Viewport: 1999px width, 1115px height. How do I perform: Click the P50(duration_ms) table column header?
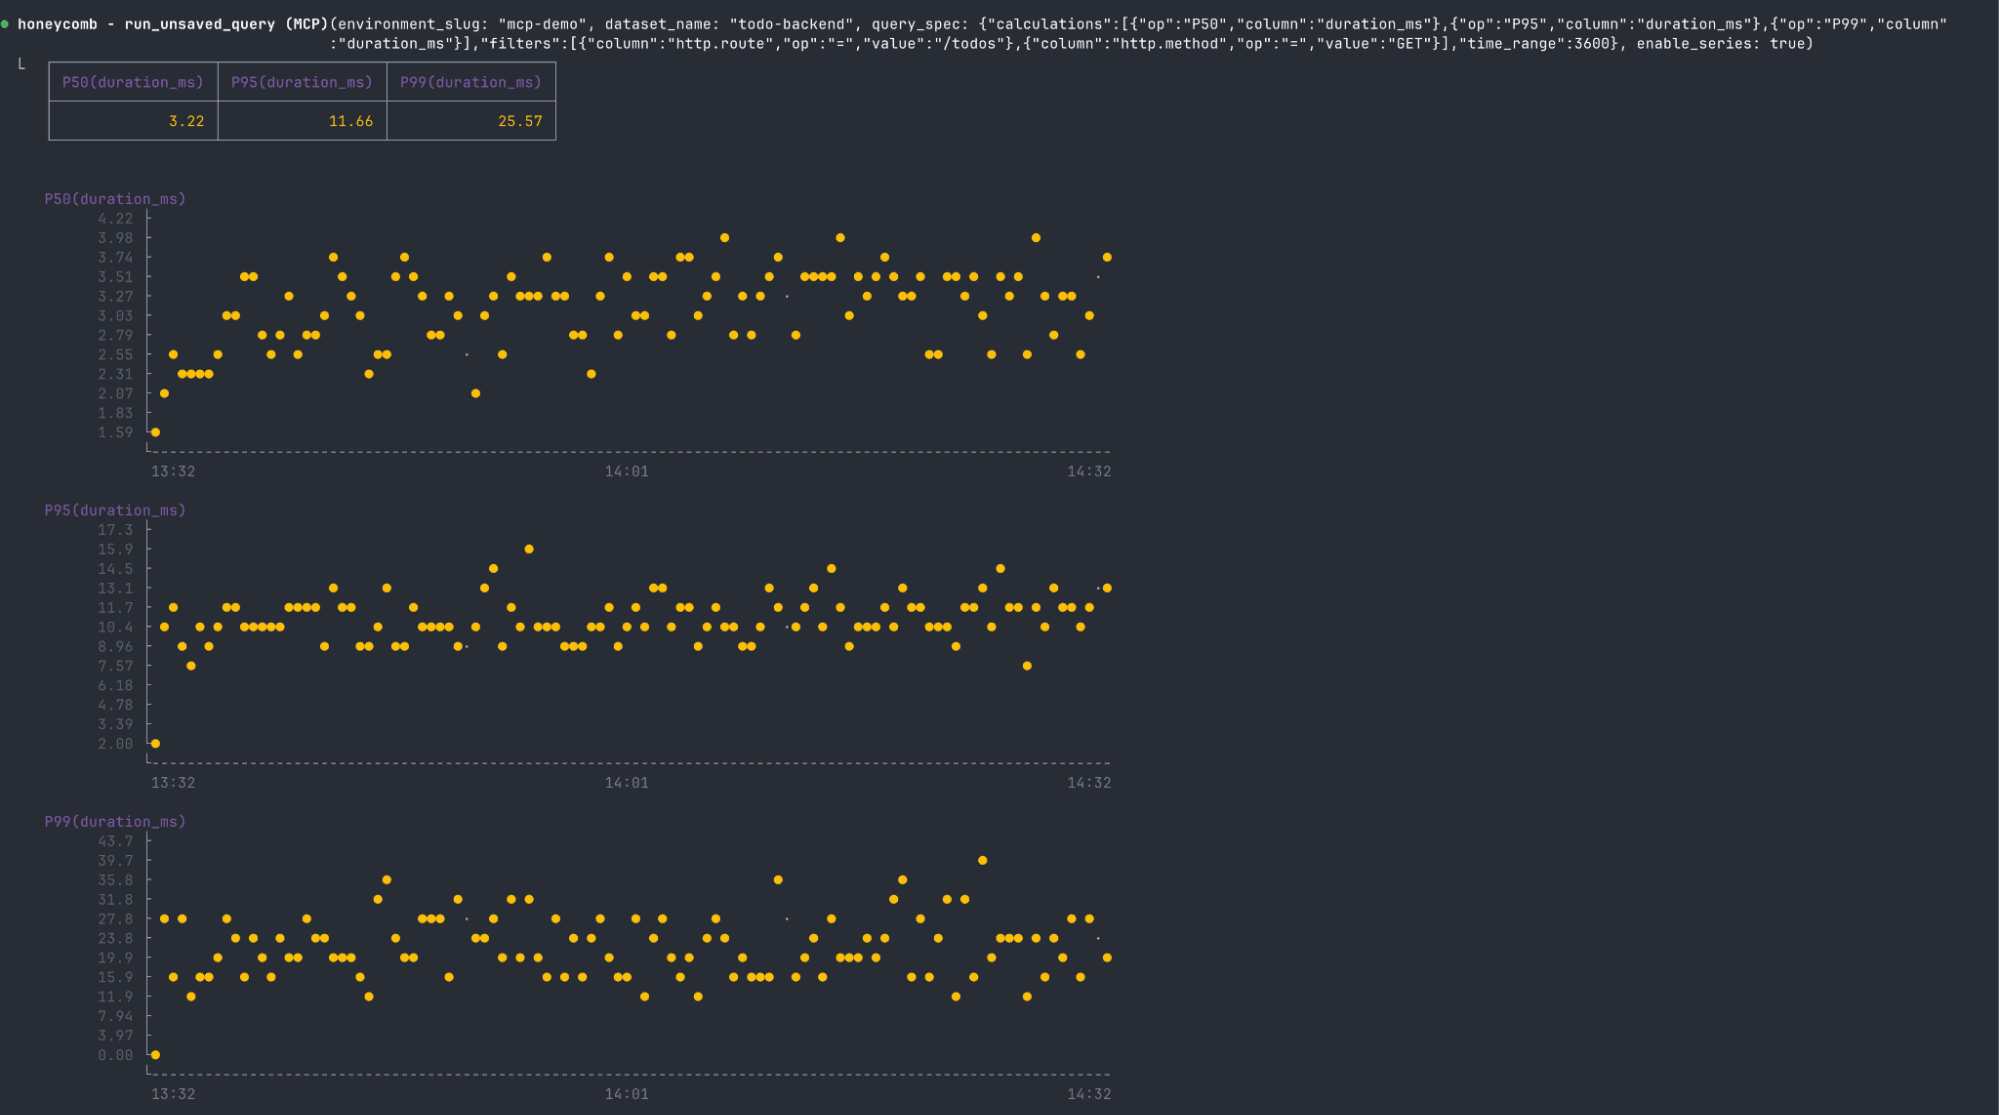tap(133, 82)
